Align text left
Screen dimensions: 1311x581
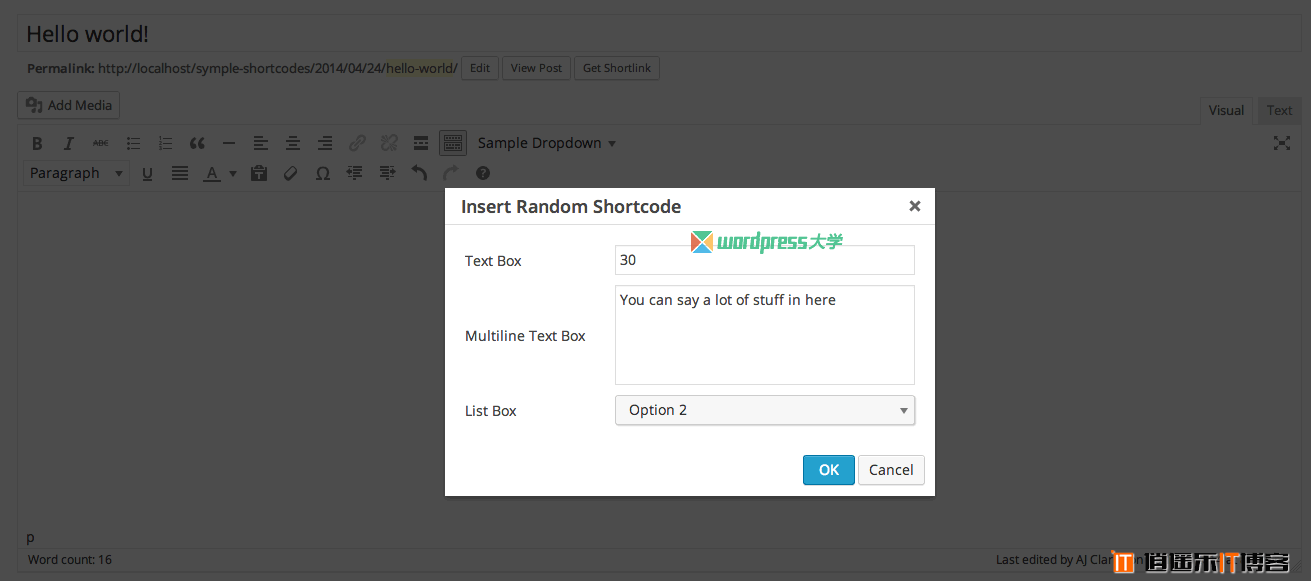pos(261,143)
